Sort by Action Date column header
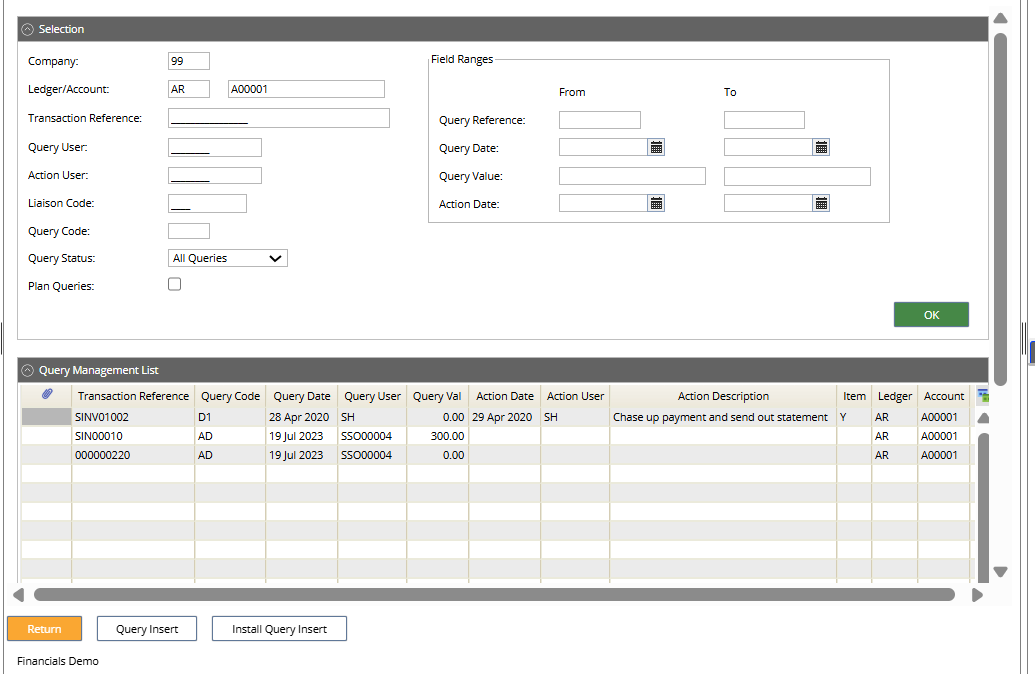Image resolution: width=1035 pixels, height=674 pixels. coord(504,396)
